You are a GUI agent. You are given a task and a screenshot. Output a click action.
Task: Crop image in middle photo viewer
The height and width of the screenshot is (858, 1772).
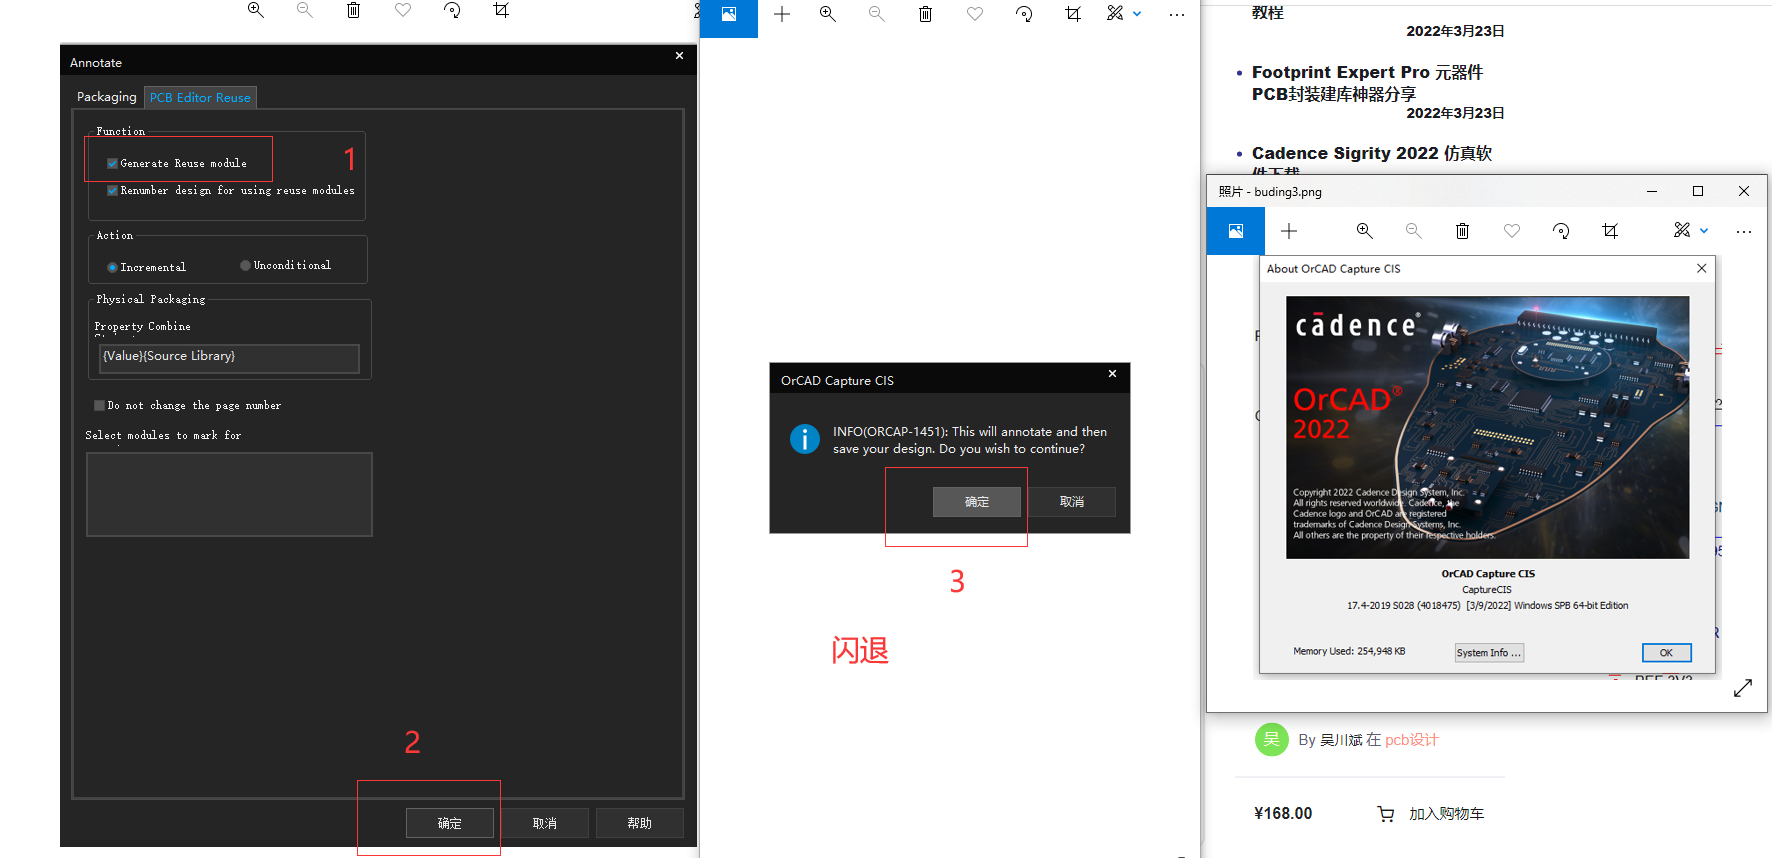coord(1073,14)
